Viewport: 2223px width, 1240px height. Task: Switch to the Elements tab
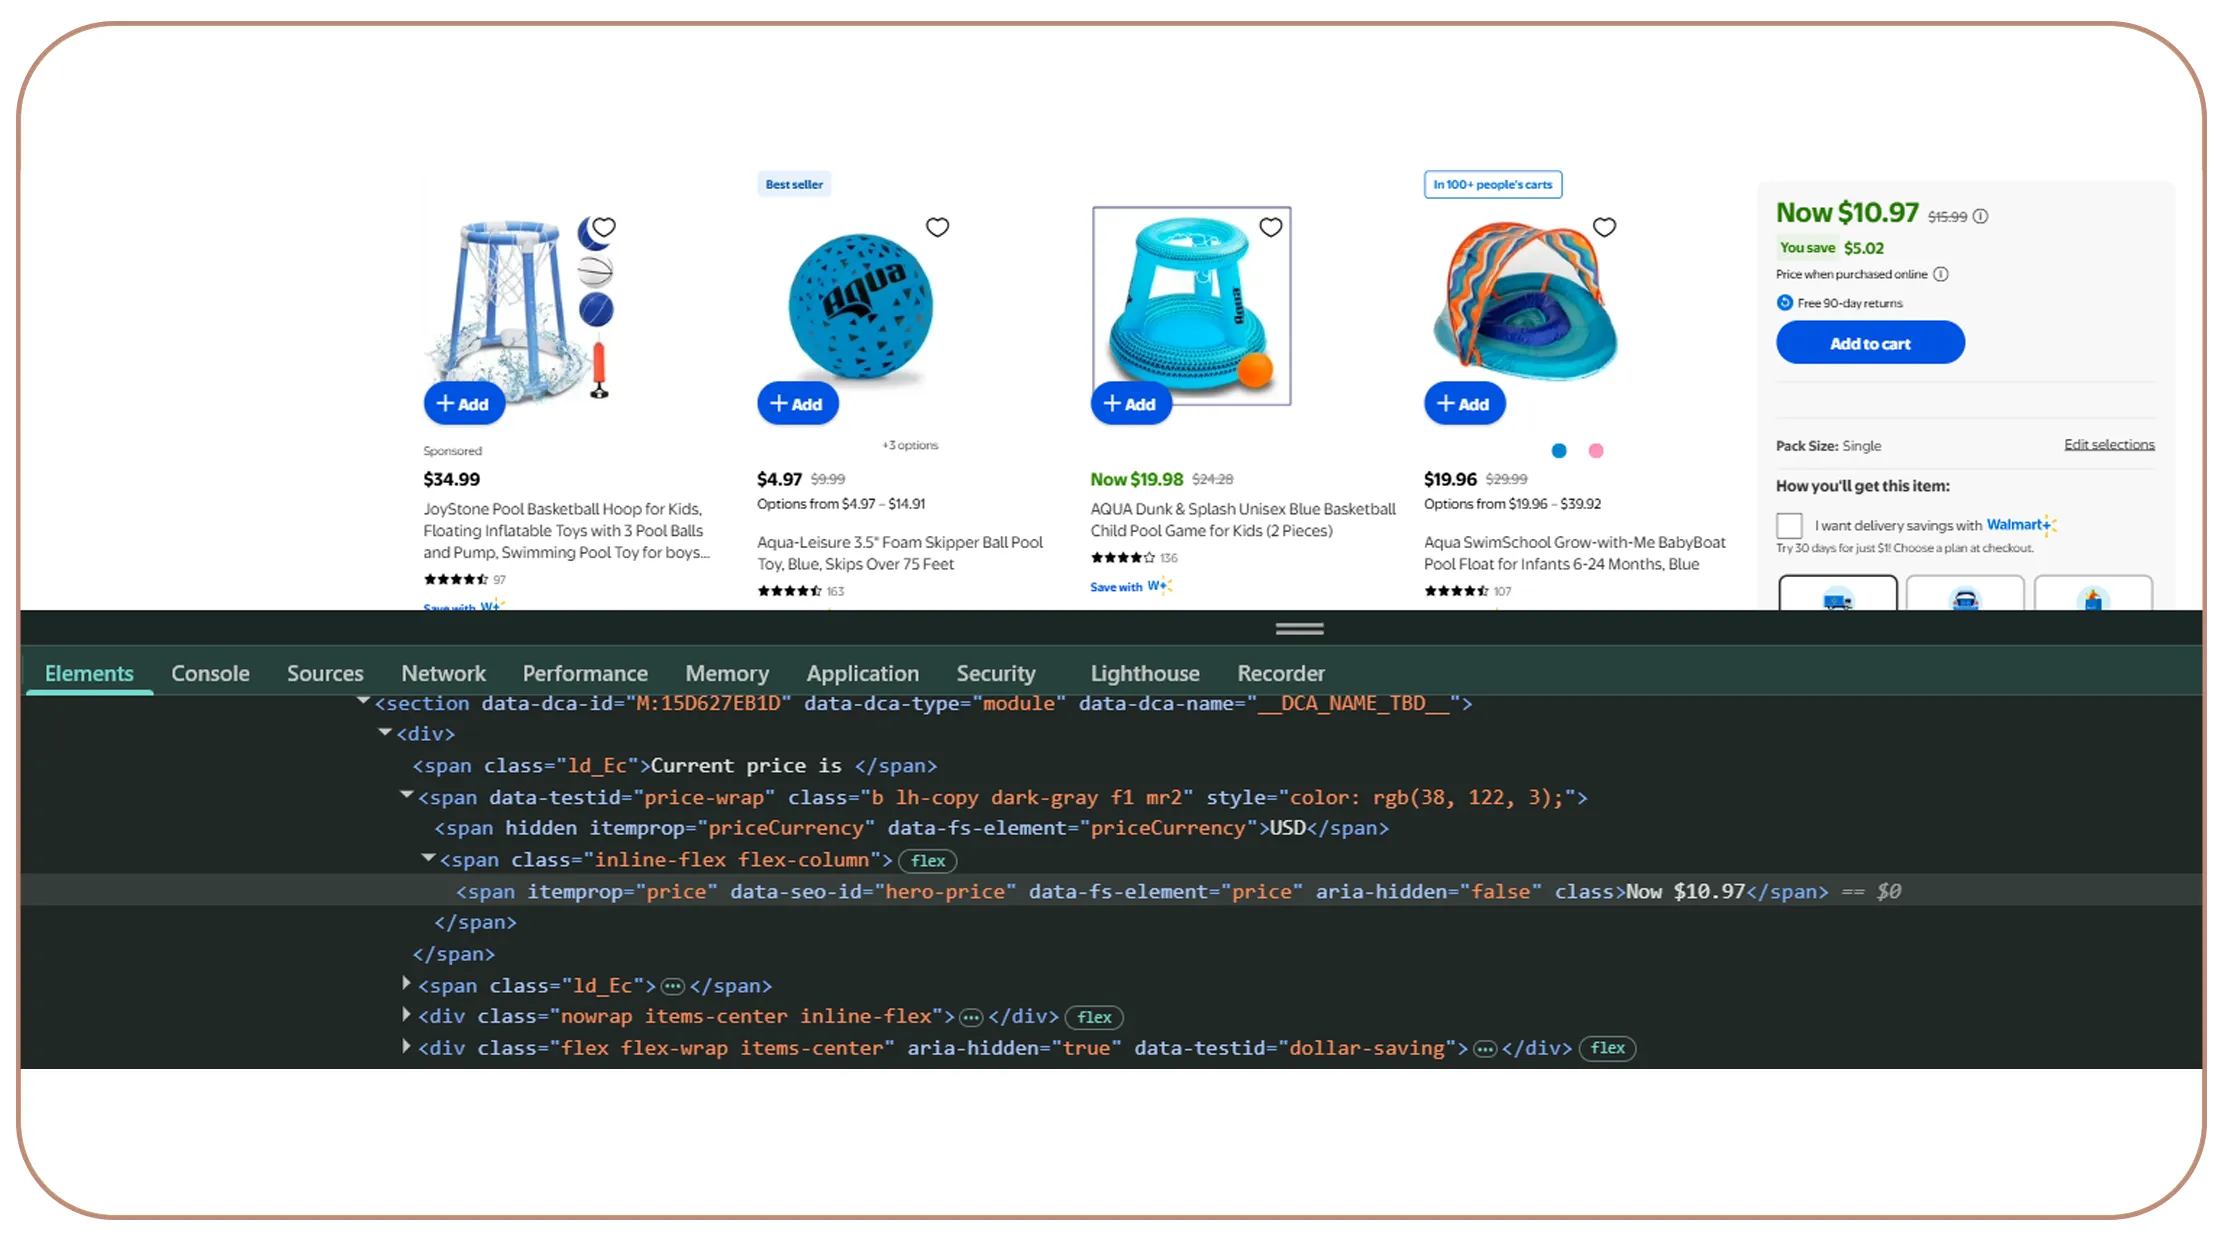coord(89,674)
